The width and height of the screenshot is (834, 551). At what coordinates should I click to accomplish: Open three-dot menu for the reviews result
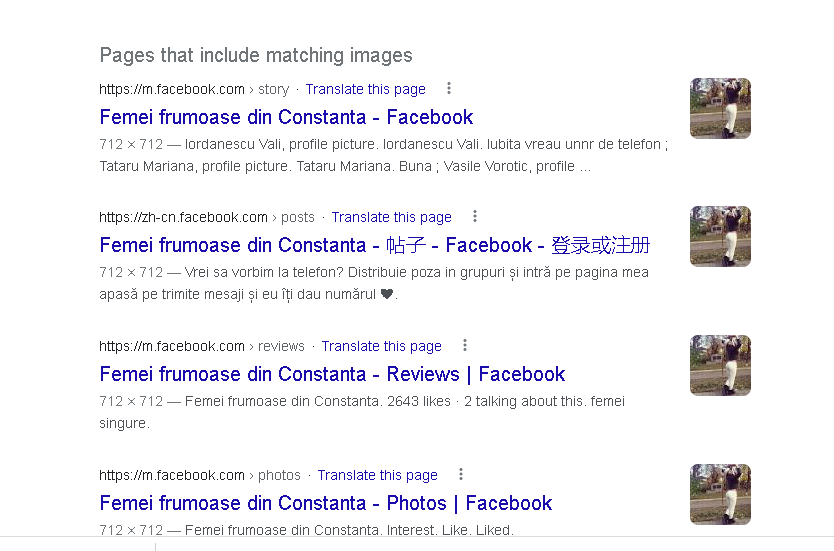[465, 346]
